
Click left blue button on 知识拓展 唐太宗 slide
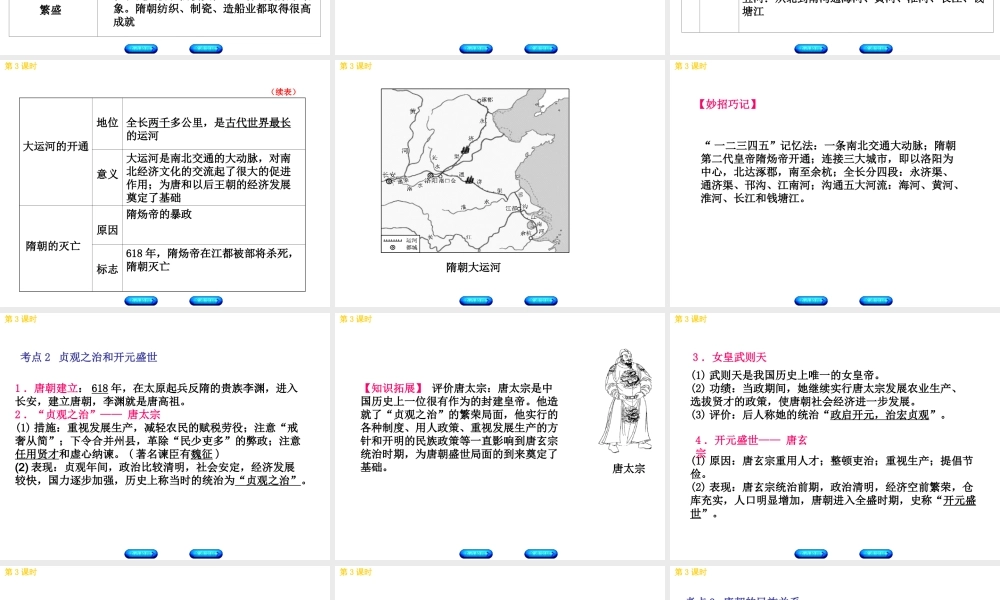[476, 554]
